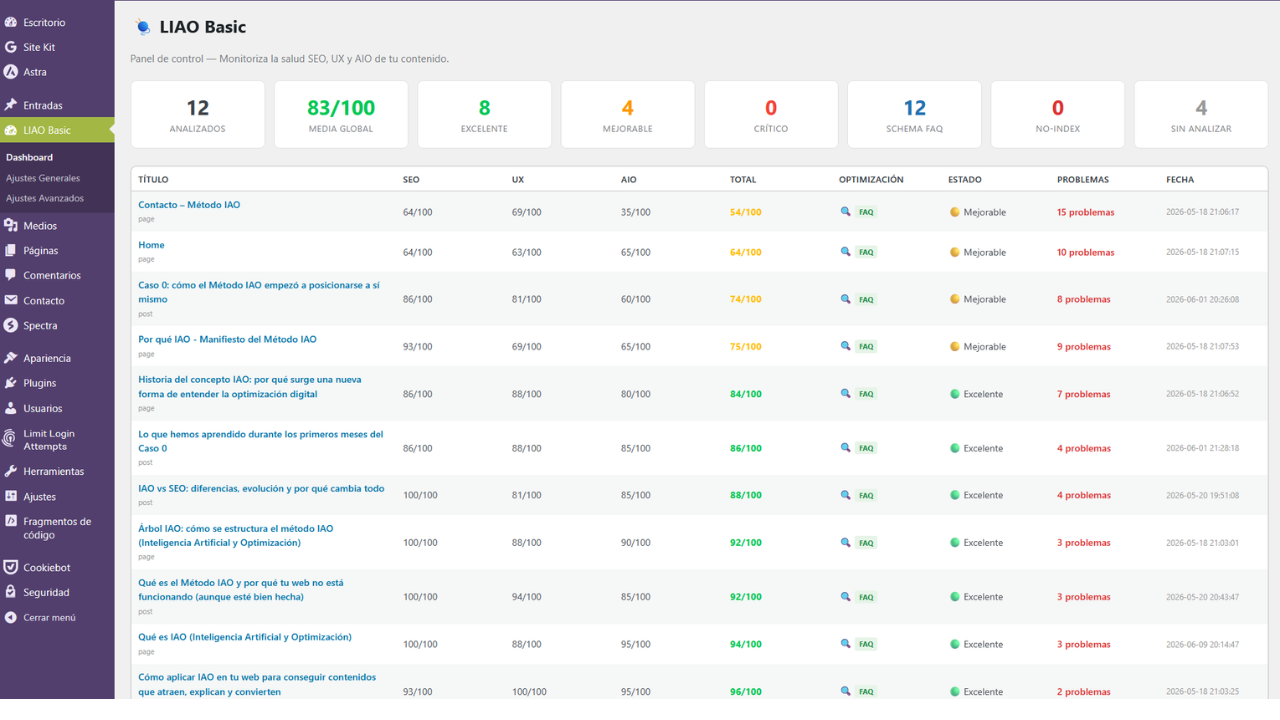The image size is (1280, 720).
Task: Select the Dashboard submenu item
Action: point(29,157)
